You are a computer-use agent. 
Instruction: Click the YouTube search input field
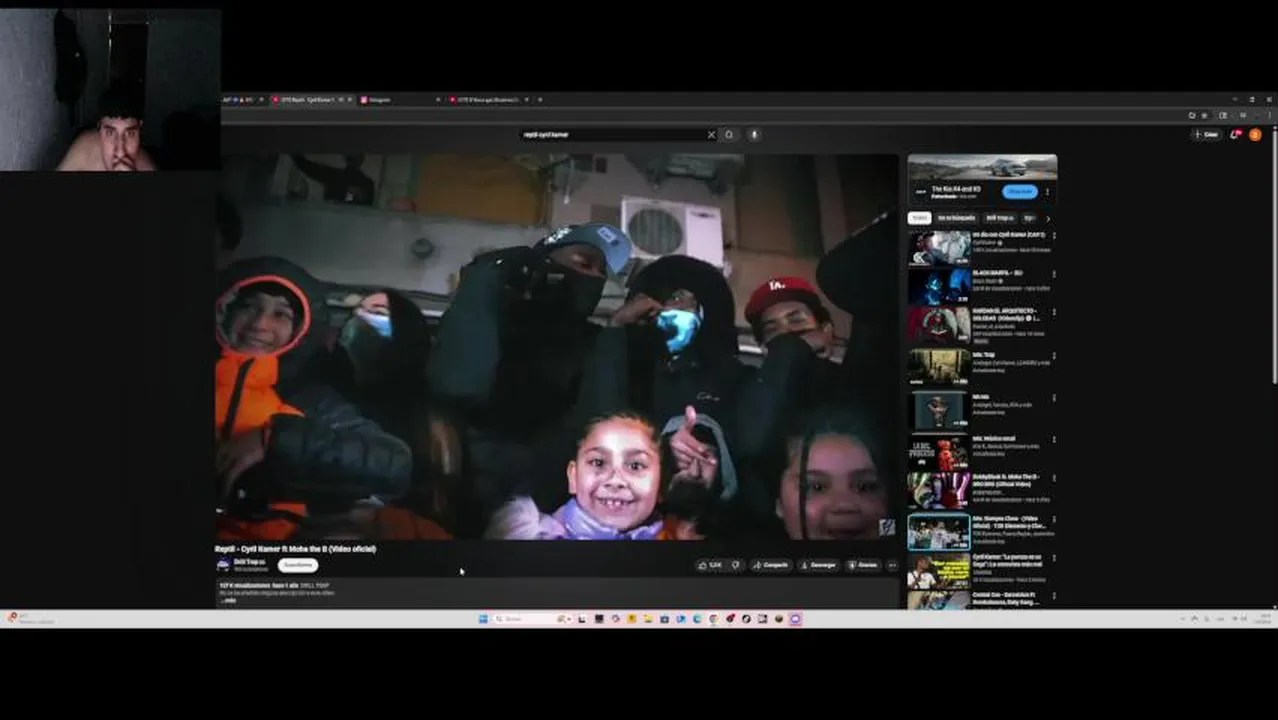pos(612,135)
